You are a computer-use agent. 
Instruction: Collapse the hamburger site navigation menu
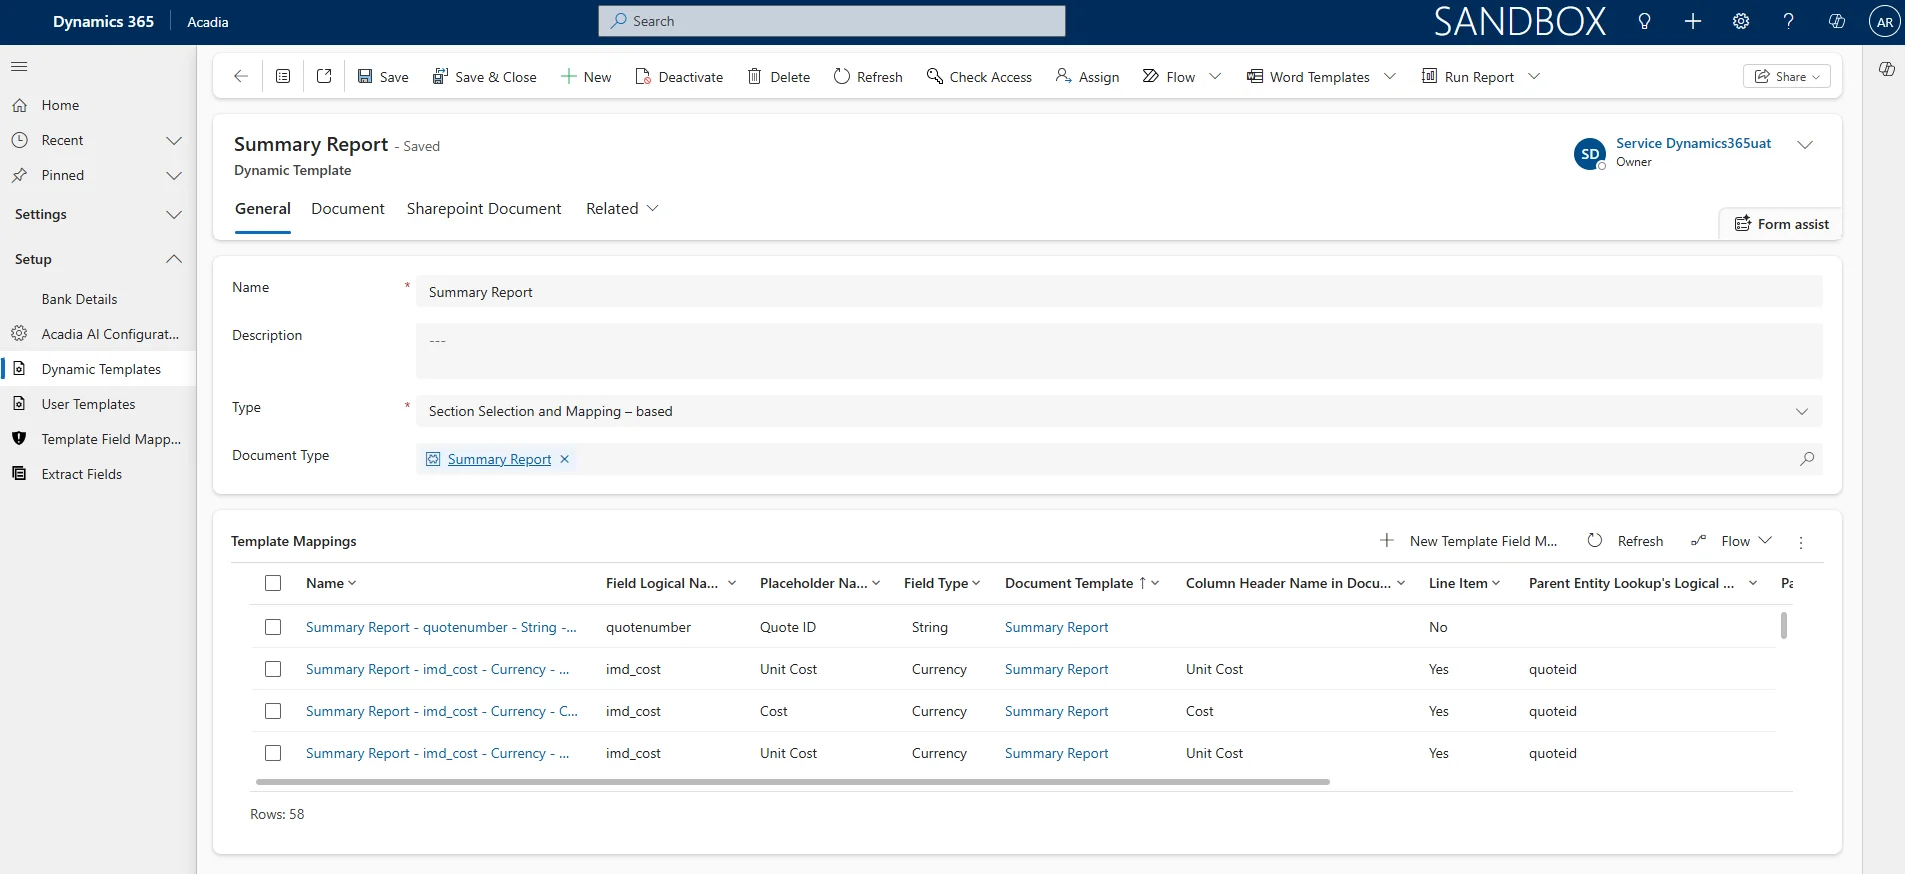click(19, 67)
